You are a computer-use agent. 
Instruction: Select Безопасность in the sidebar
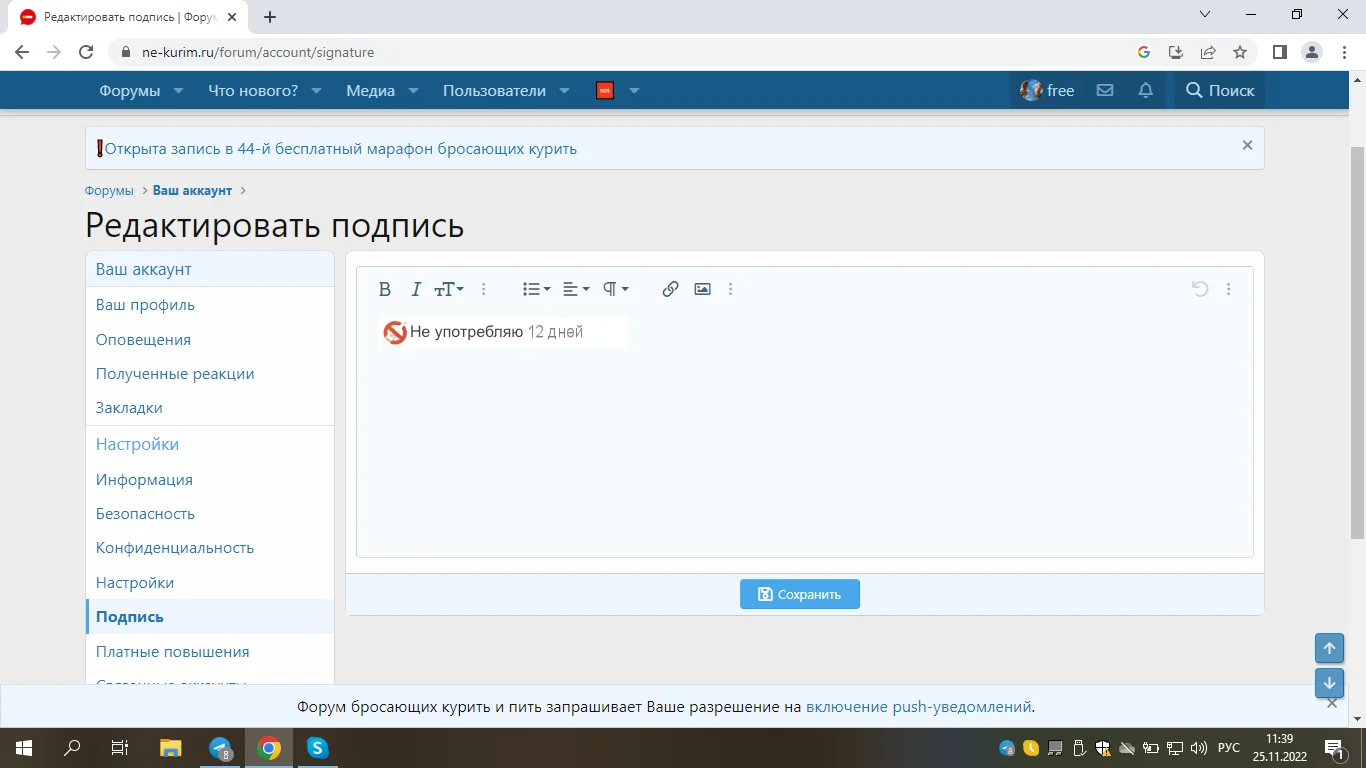point(145,513)
